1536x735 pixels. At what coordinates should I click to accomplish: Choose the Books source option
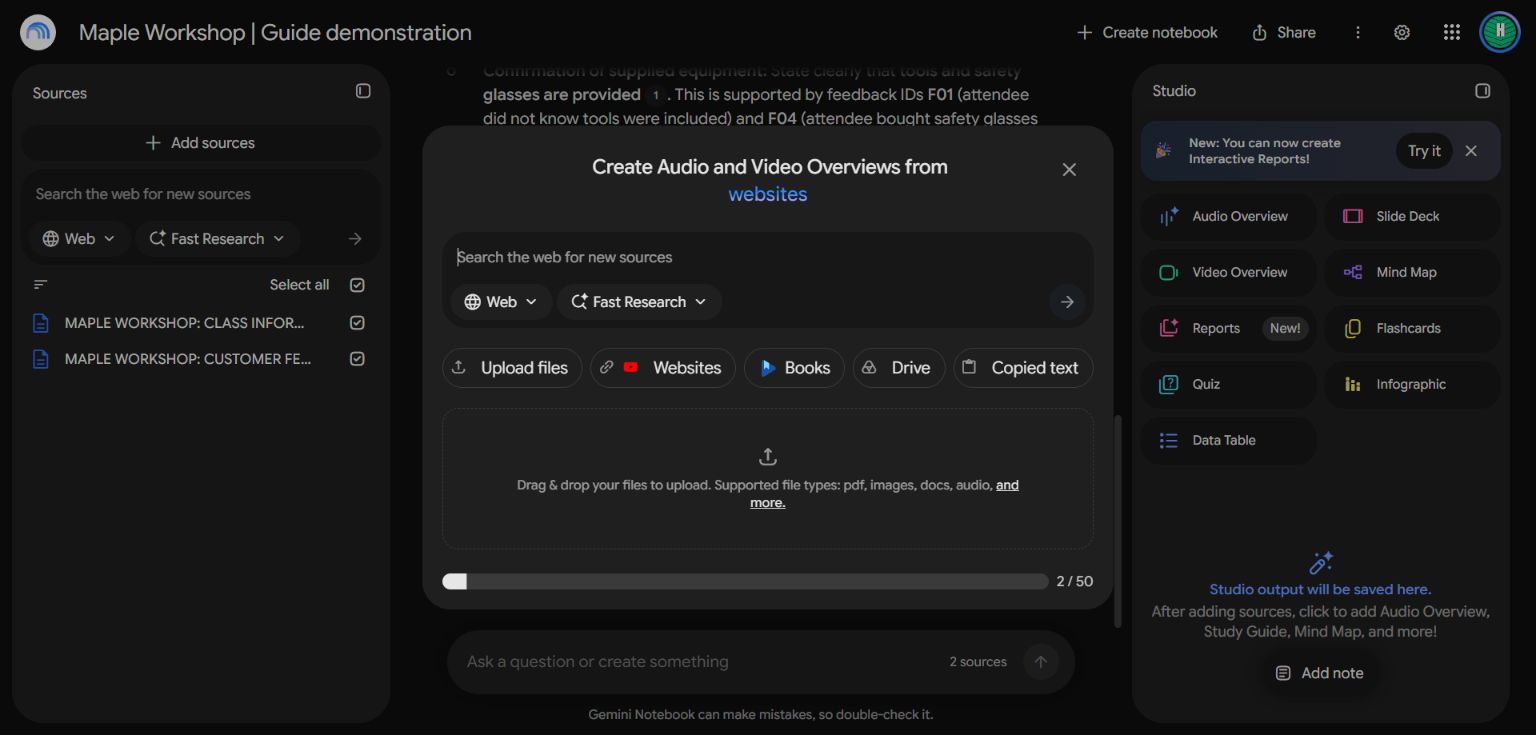pos(794,368)
